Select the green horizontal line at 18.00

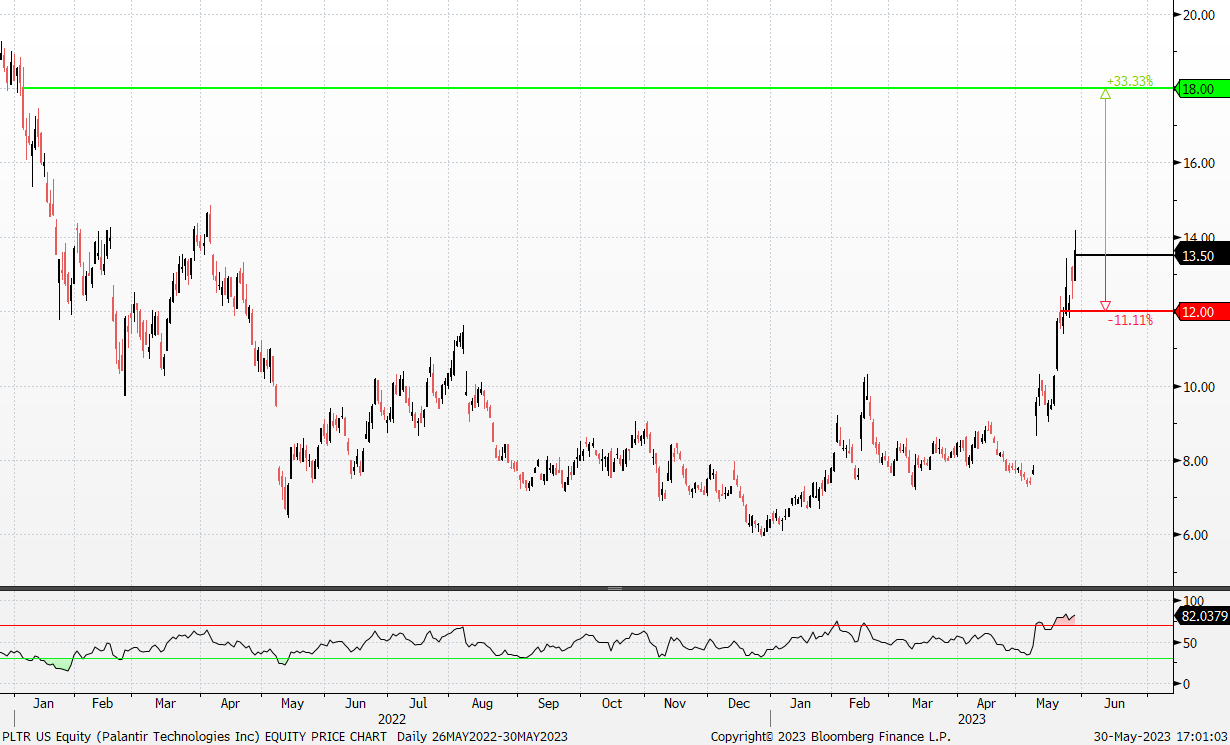point(600,89)
